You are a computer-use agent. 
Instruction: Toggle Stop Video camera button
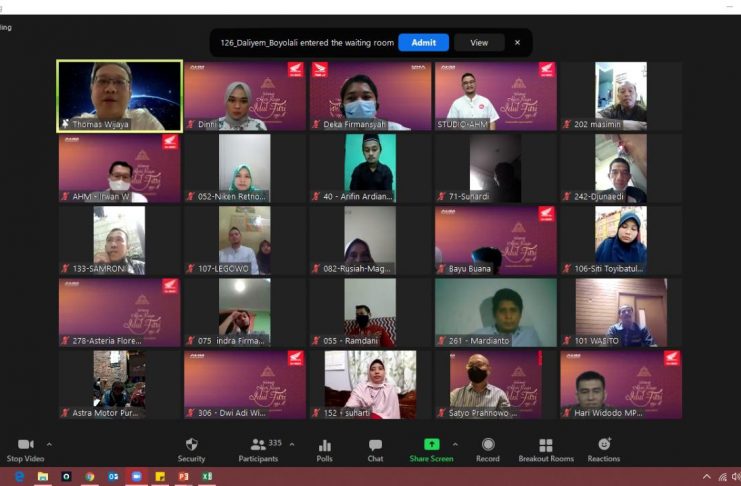[26, 449]
